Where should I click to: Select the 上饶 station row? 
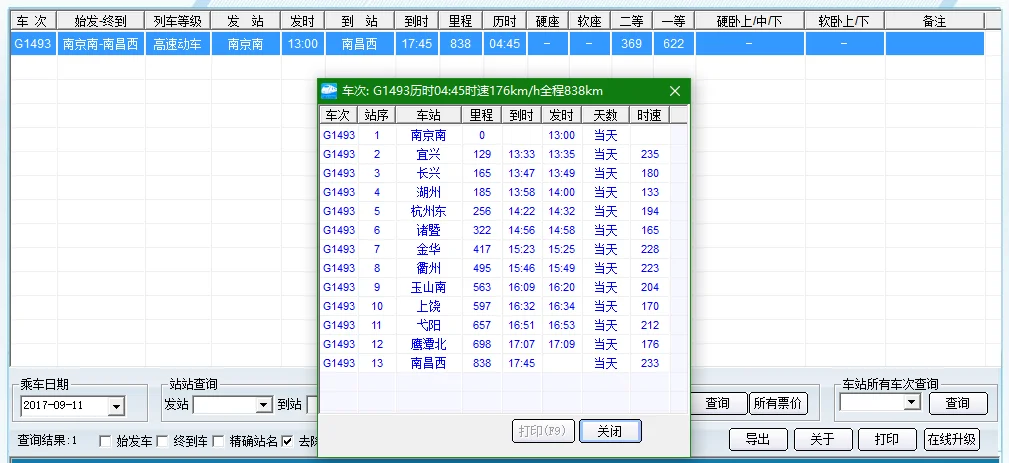(495, 306)
